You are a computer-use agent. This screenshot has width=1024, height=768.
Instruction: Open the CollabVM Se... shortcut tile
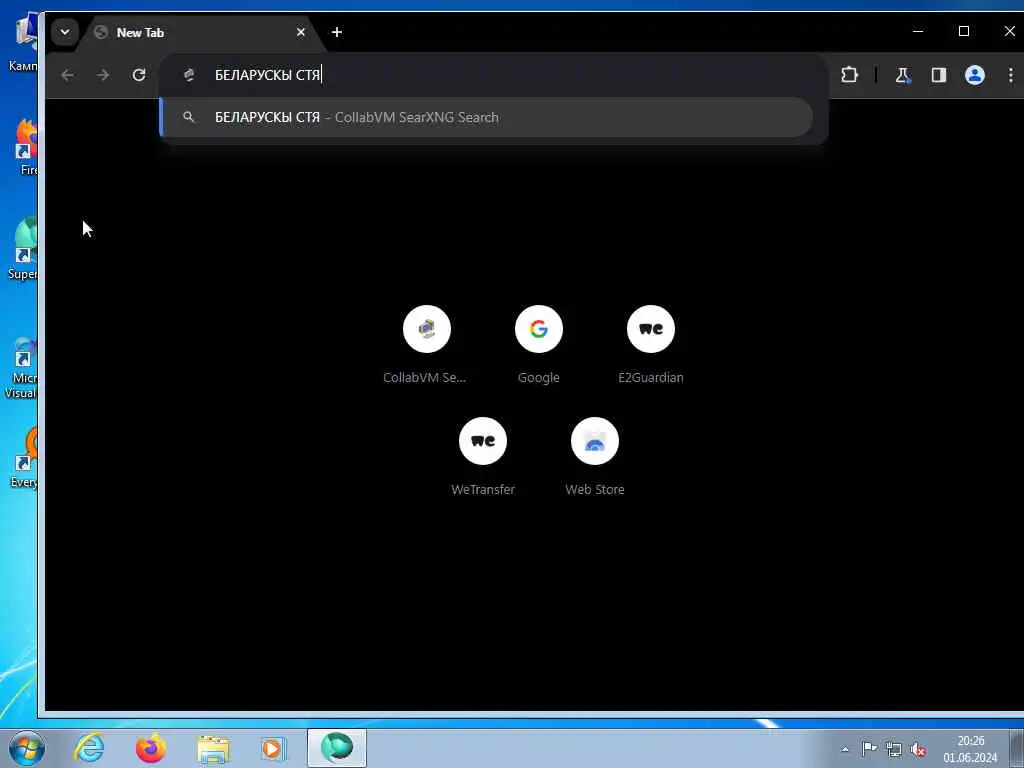[426, 329]
